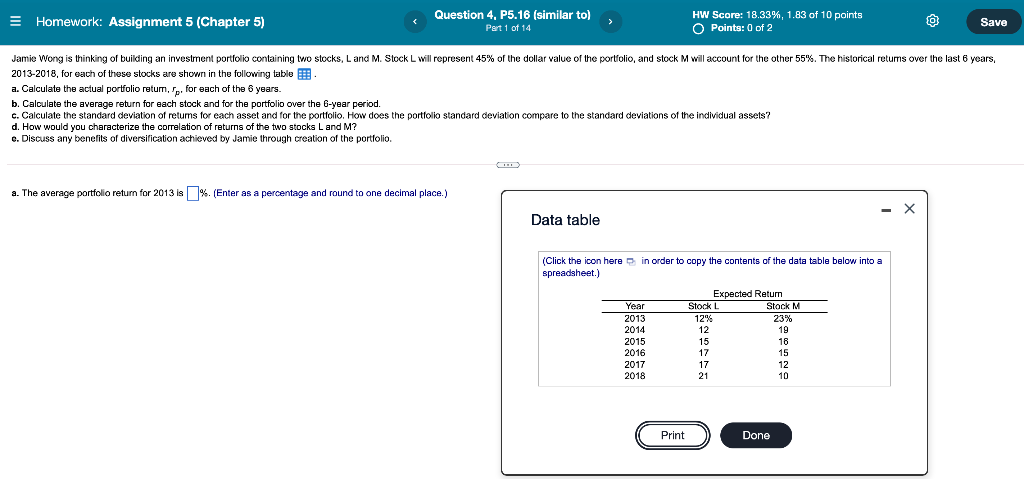Select the 2018 year cell
This screenshot has height=479, width=1024.
(635, 376)
